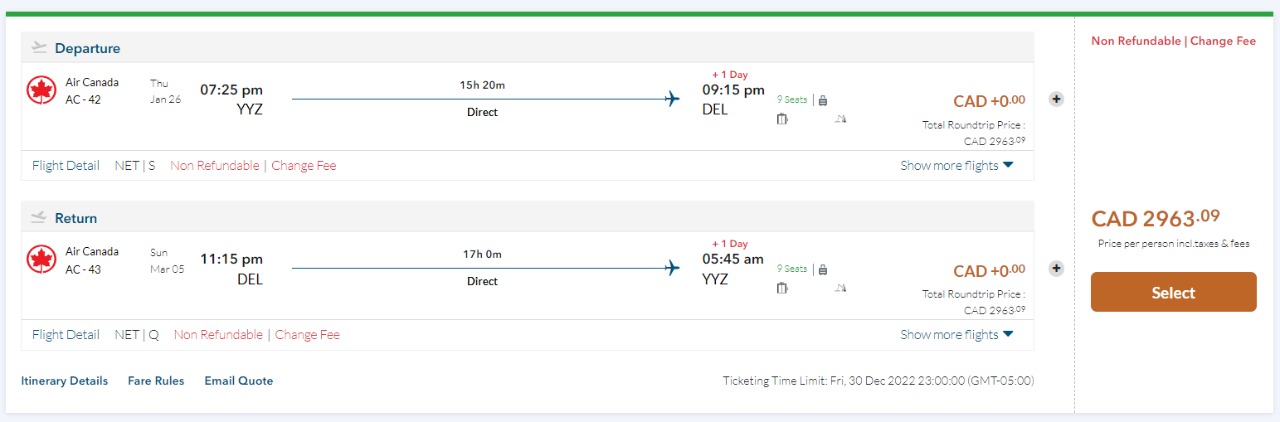Click Change Fee link under departure flight
The image size is (1280, 422).
tap(304, 166)
